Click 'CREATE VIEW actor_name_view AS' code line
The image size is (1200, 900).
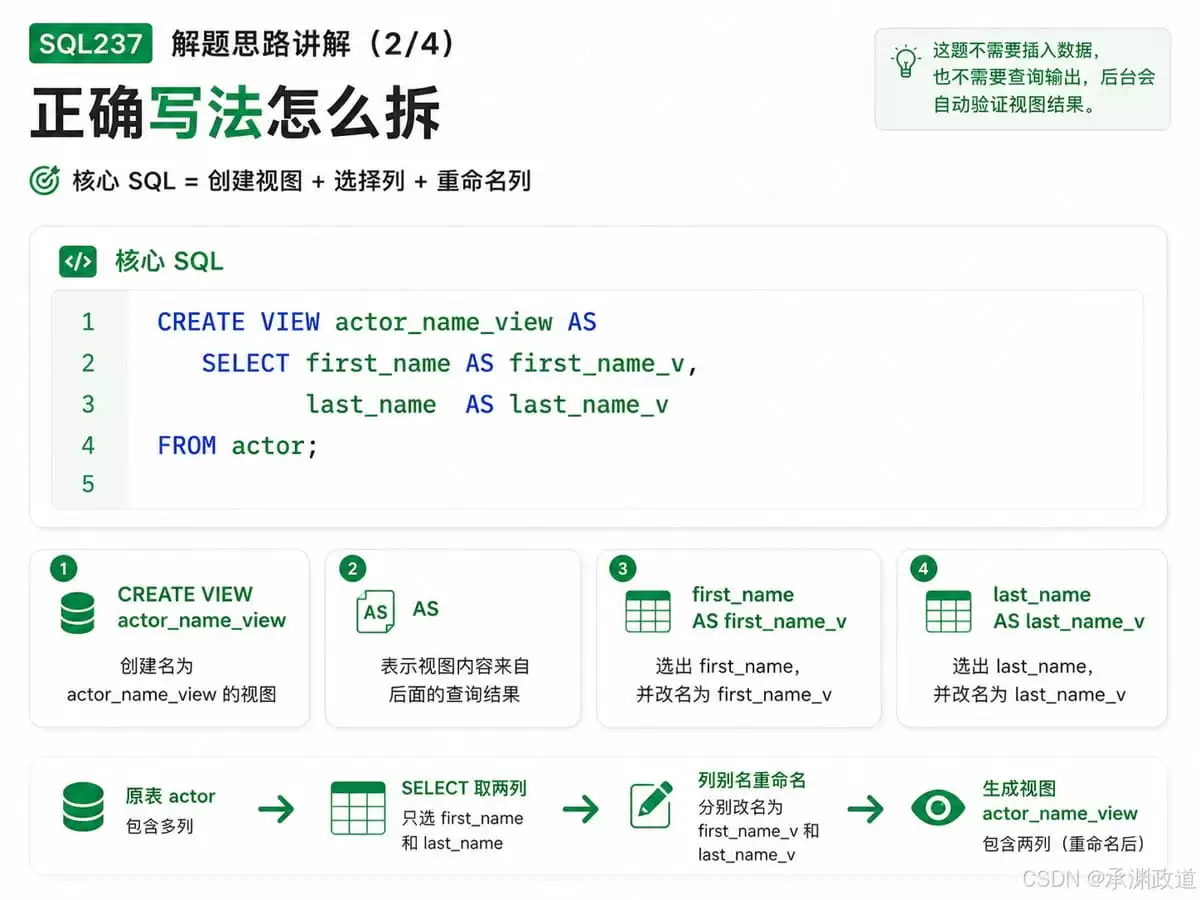click(x=377, y=322)
